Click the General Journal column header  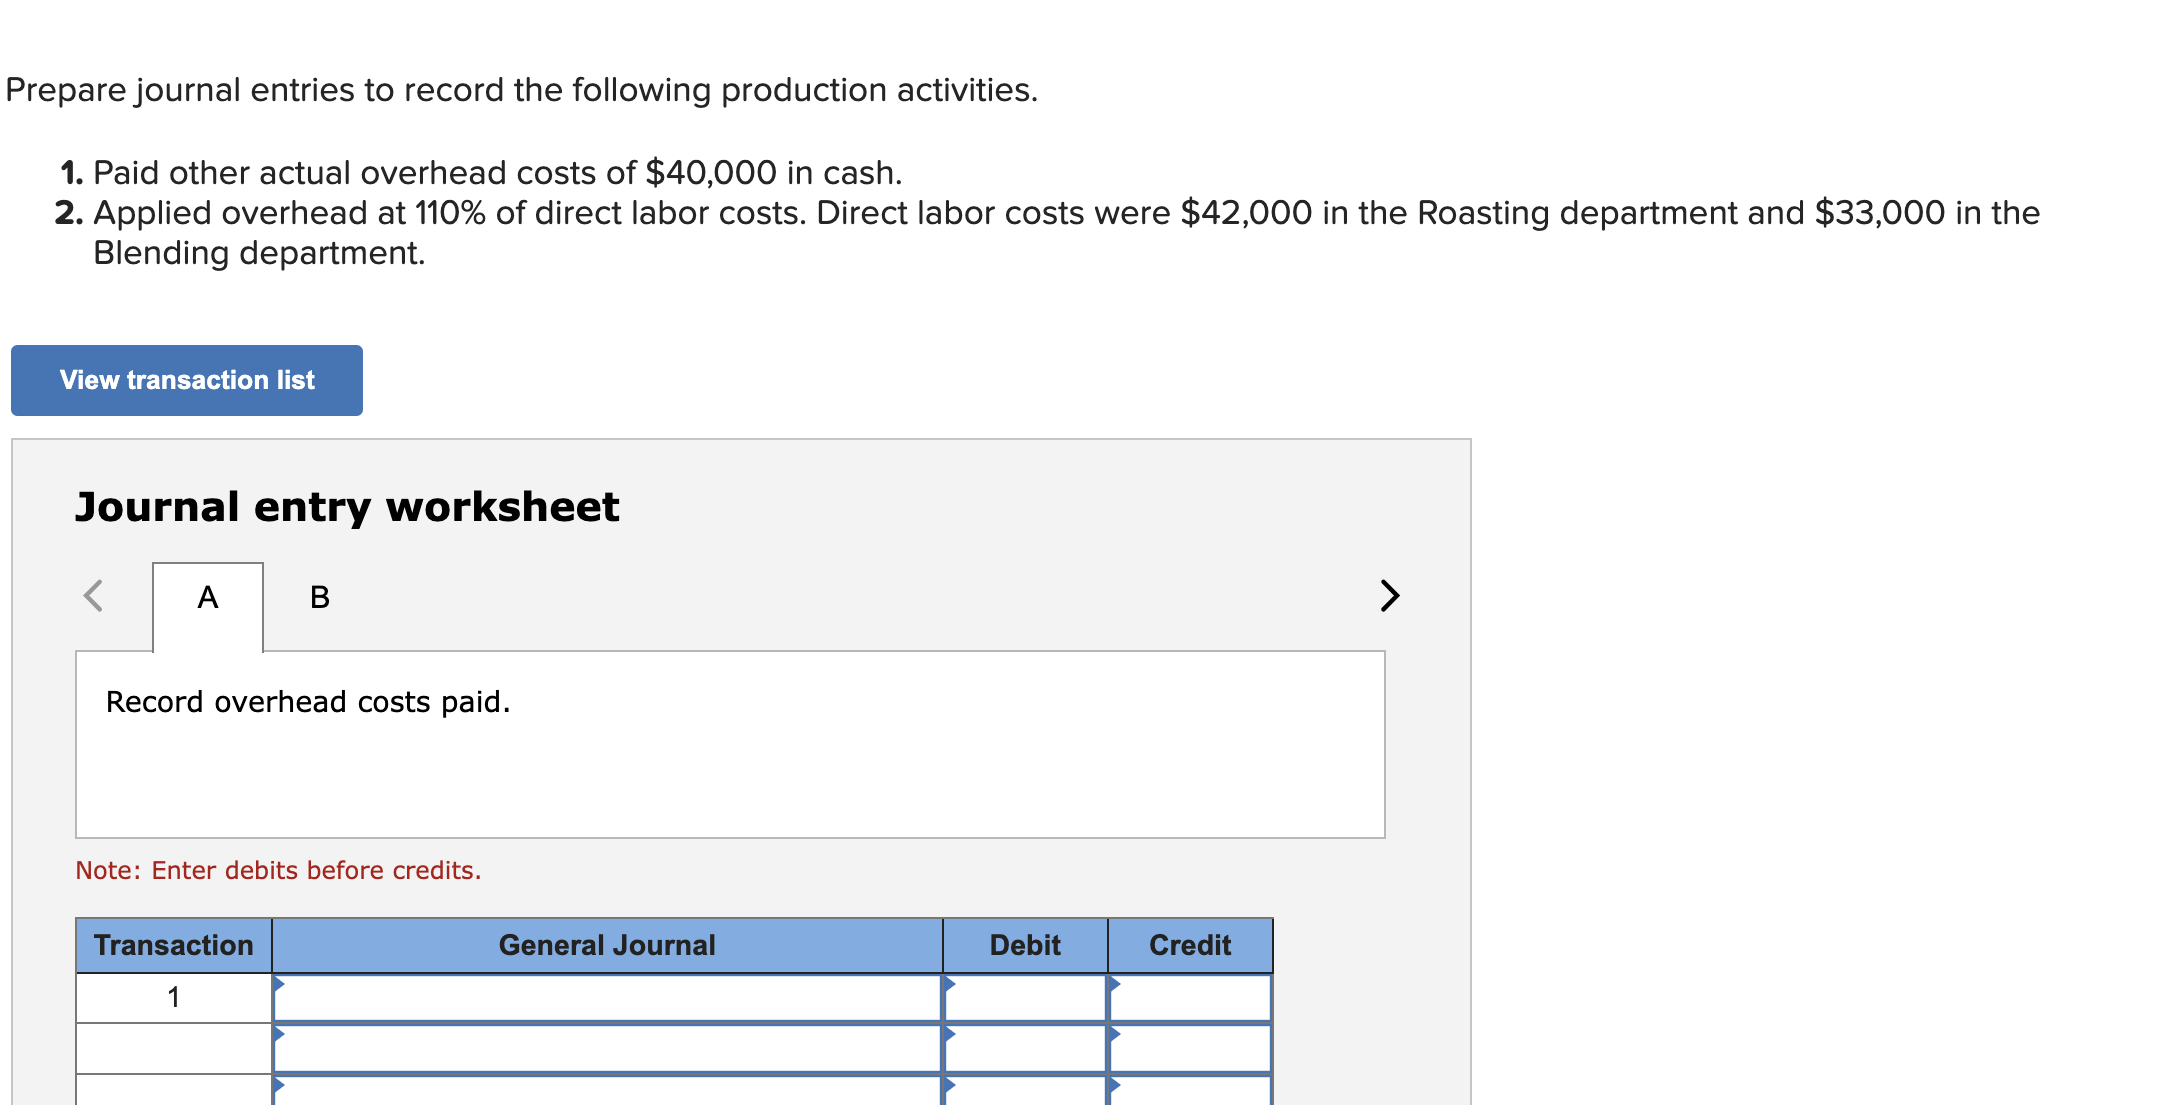point(607,945)
